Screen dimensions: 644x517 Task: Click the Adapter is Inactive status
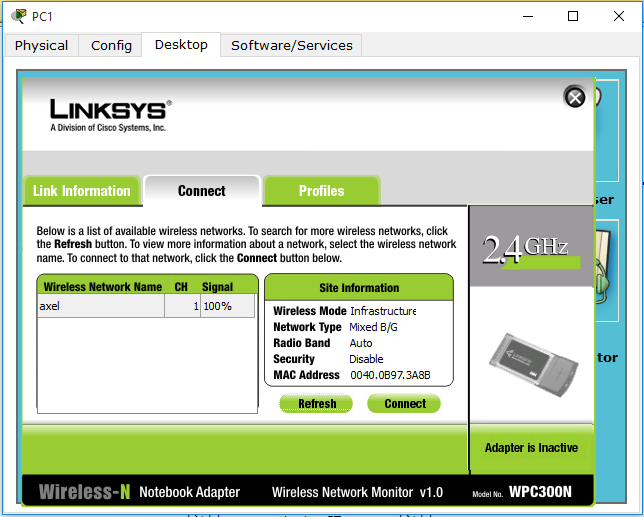tap(531, 448)
